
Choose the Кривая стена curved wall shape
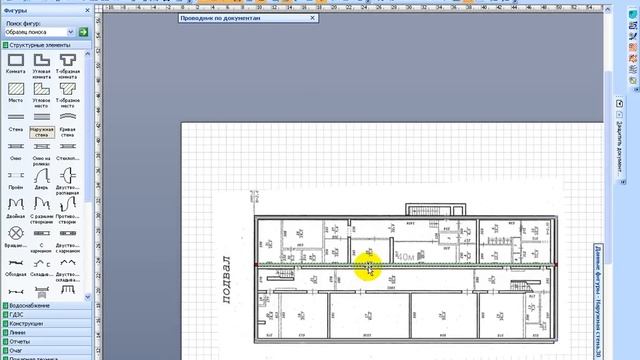click(x=67, y=124)
